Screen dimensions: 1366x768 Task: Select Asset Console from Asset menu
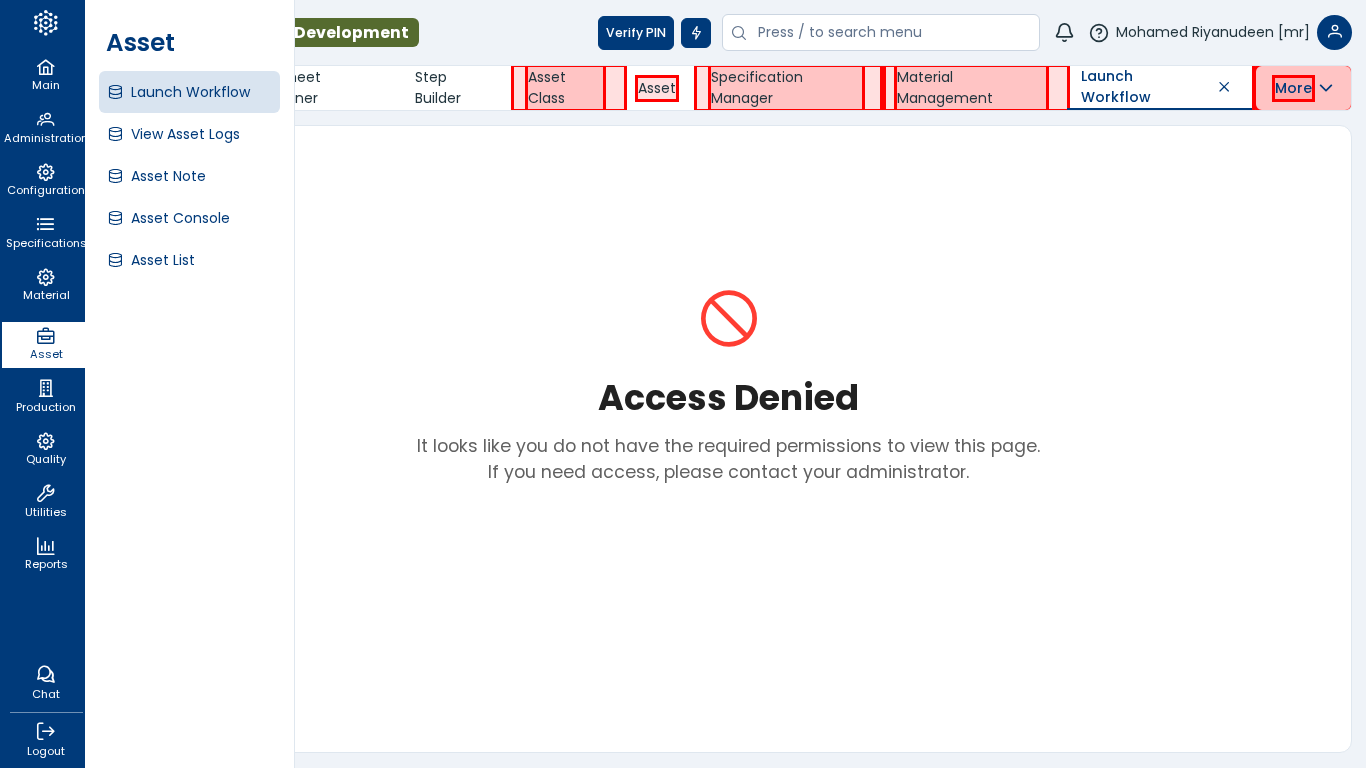pyautogui.click(x=180, y=218)
